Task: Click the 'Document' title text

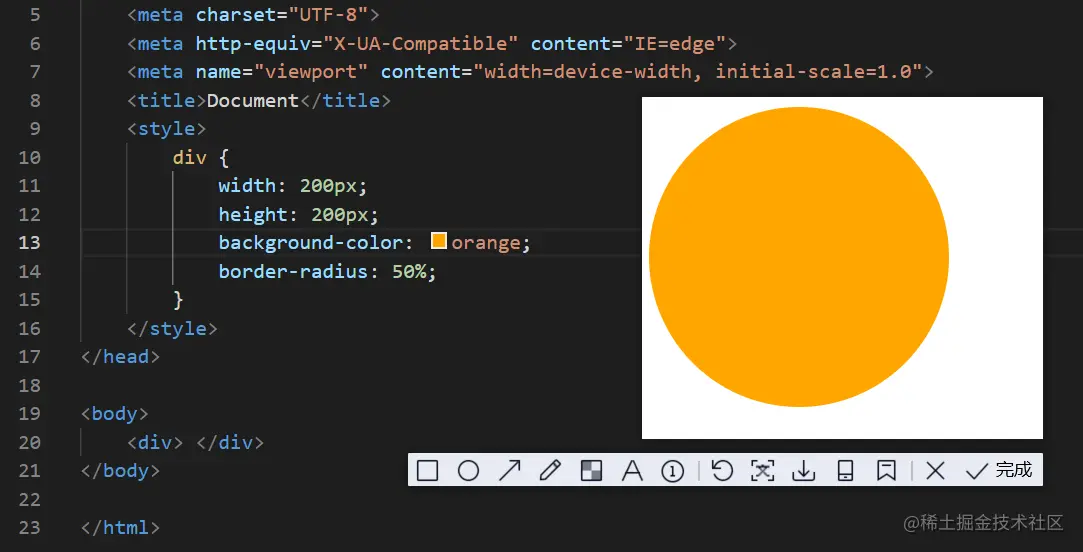Action: [x=253, y=101]
